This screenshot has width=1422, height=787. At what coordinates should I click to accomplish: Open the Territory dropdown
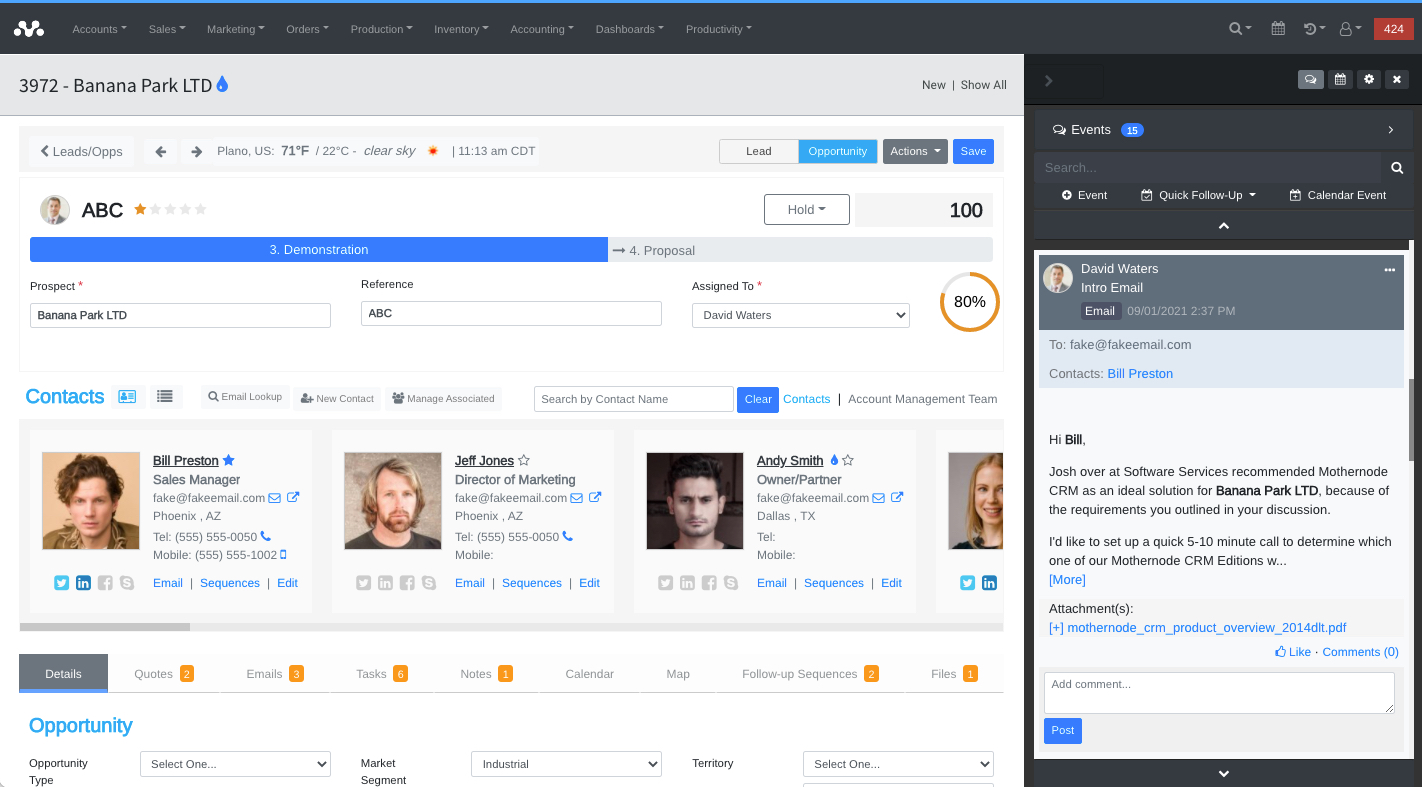pyautogui.click(x=898, y=764)
